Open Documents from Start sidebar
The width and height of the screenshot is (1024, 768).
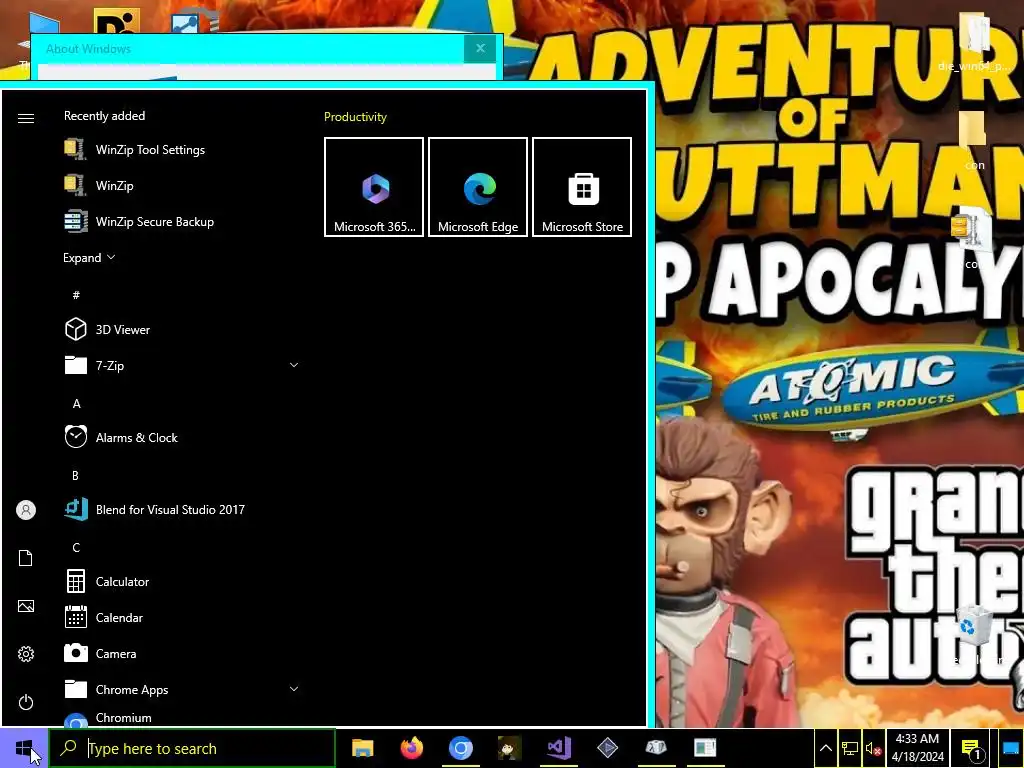tap(26, 558)
